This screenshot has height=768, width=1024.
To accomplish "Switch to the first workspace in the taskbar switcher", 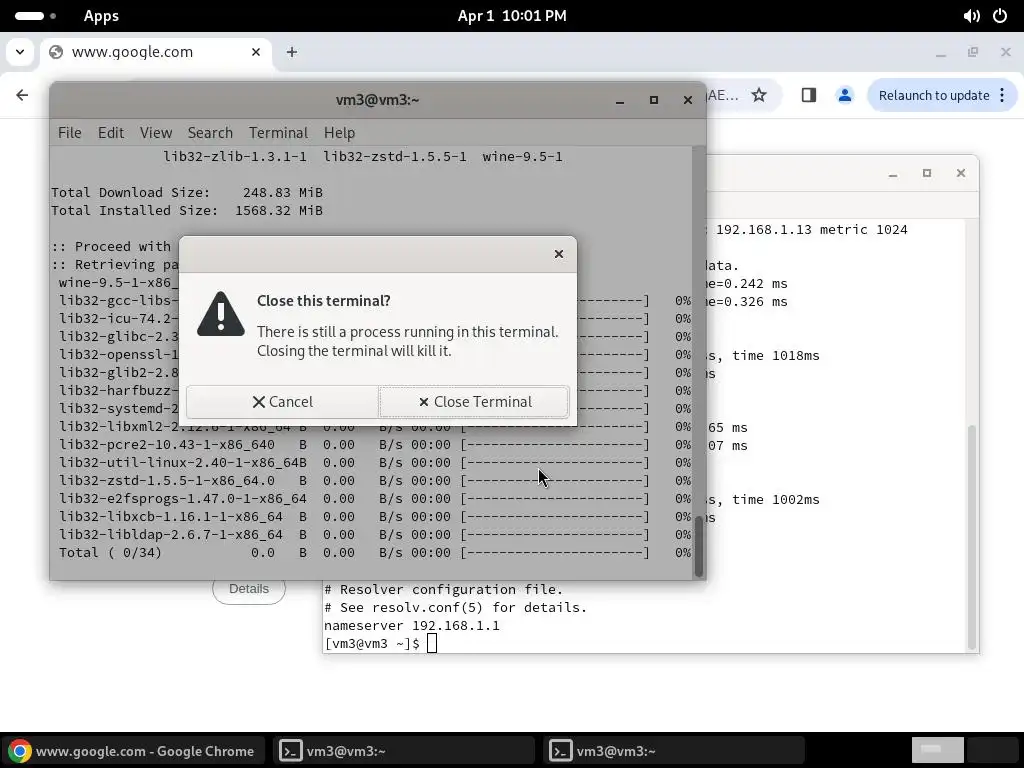I will tap(937, 750).
